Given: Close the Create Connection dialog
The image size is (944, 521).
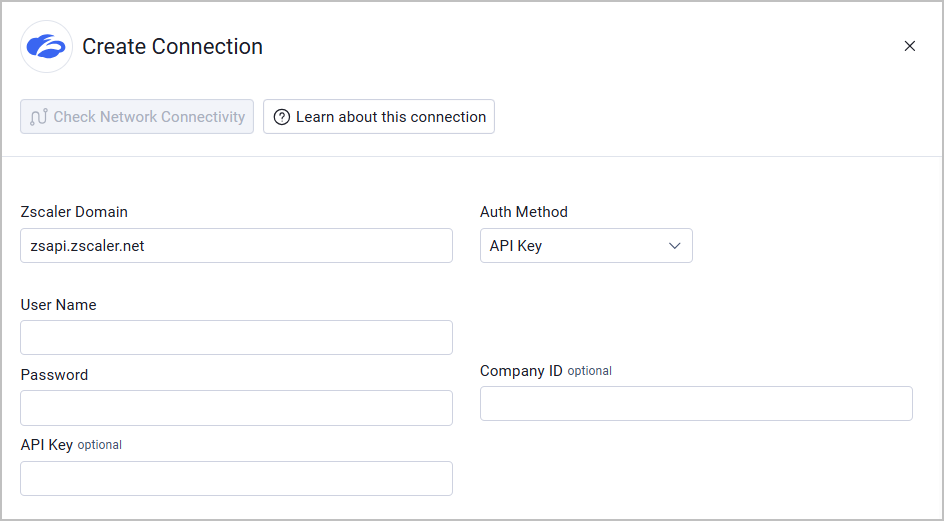Looking at the screenshot, I should point(910,46).
